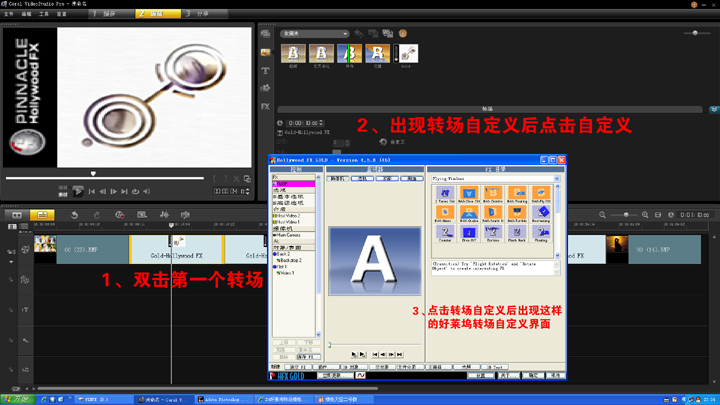Screen dimensions: 720x405
Task: Click the preview volume speaker icon
Action: 146,191
